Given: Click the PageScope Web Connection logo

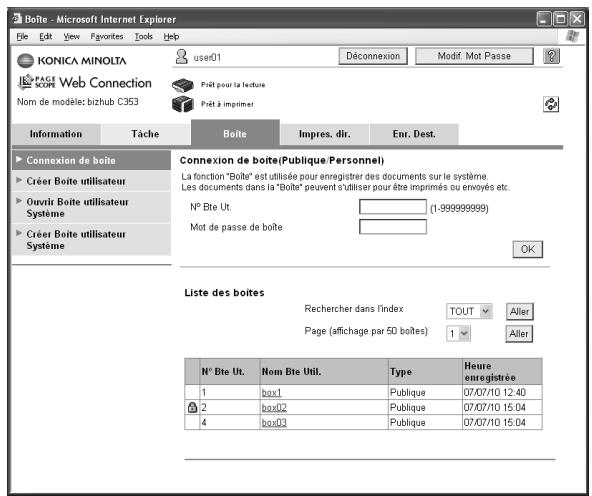Looking at the screenshot, I should click(x=85, y=82).
